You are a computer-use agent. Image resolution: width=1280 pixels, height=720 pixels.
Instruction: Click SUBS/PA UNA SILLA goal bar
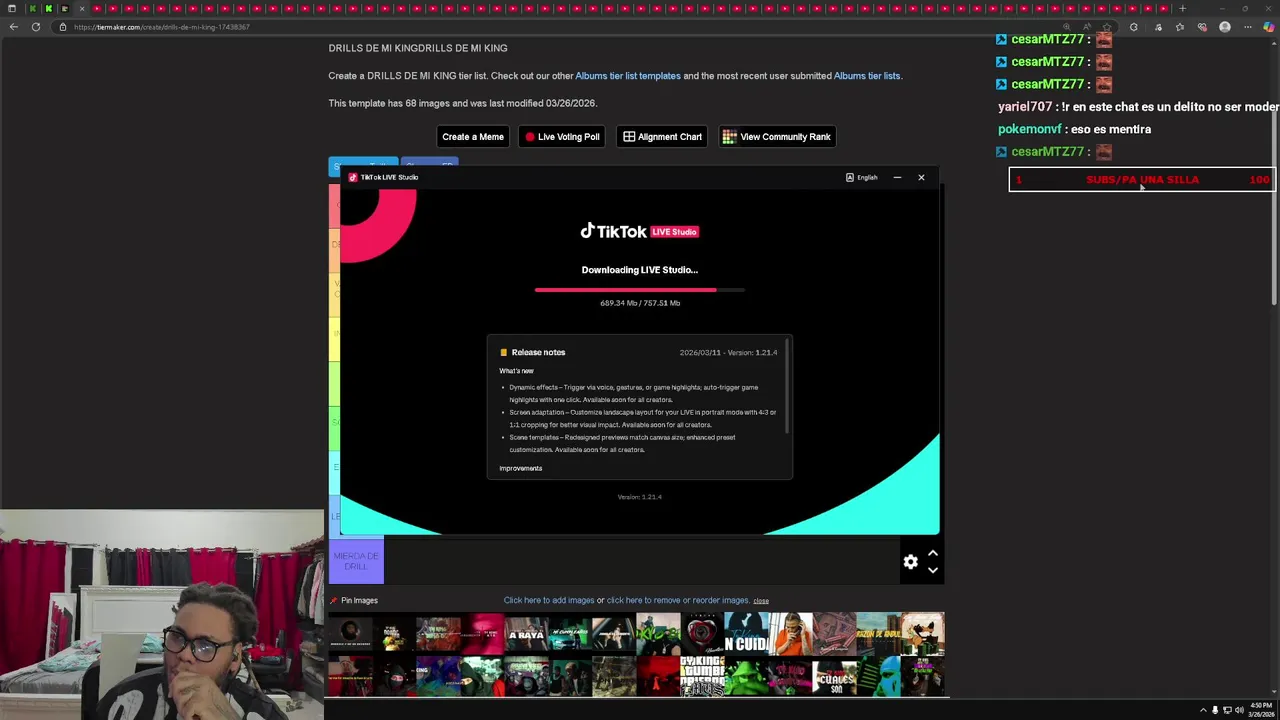pyautogui.click(x=1141, y=180)
